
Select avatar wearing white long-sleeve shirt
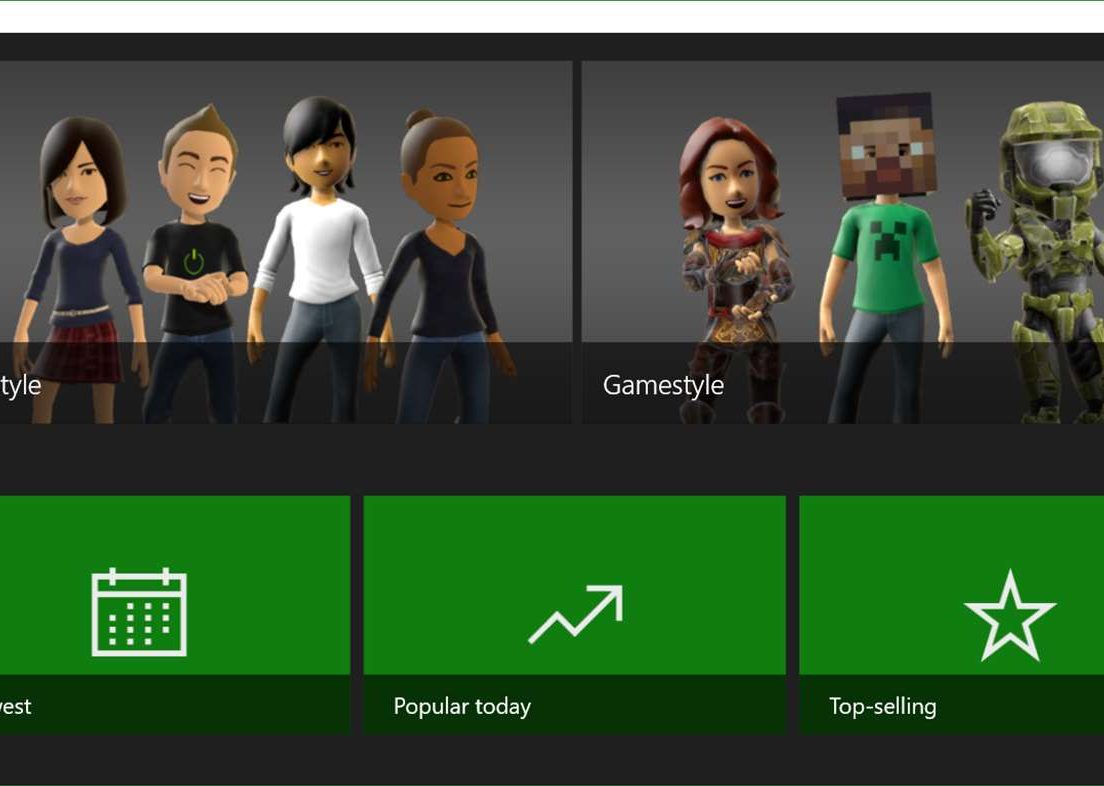(x=318, y=250)
